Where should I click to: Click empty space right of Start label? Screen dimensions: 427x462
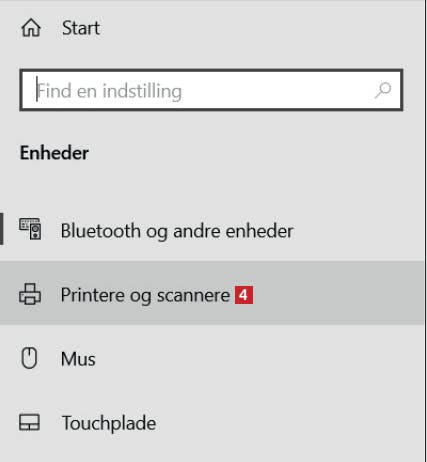pos(262,28)
